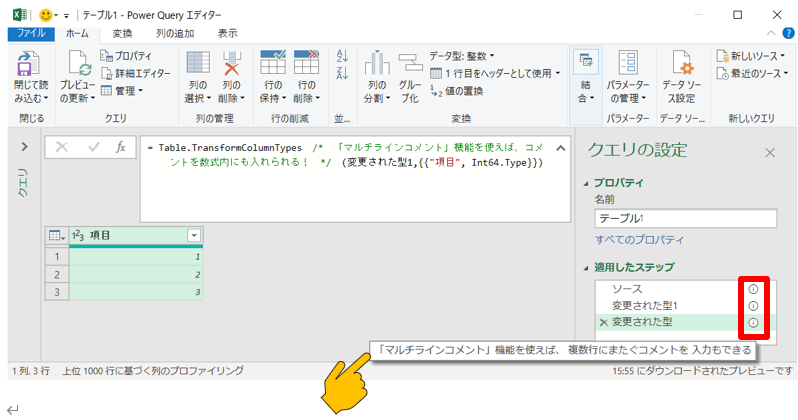Open the quick access toolbar dropdown arrow

66,16
